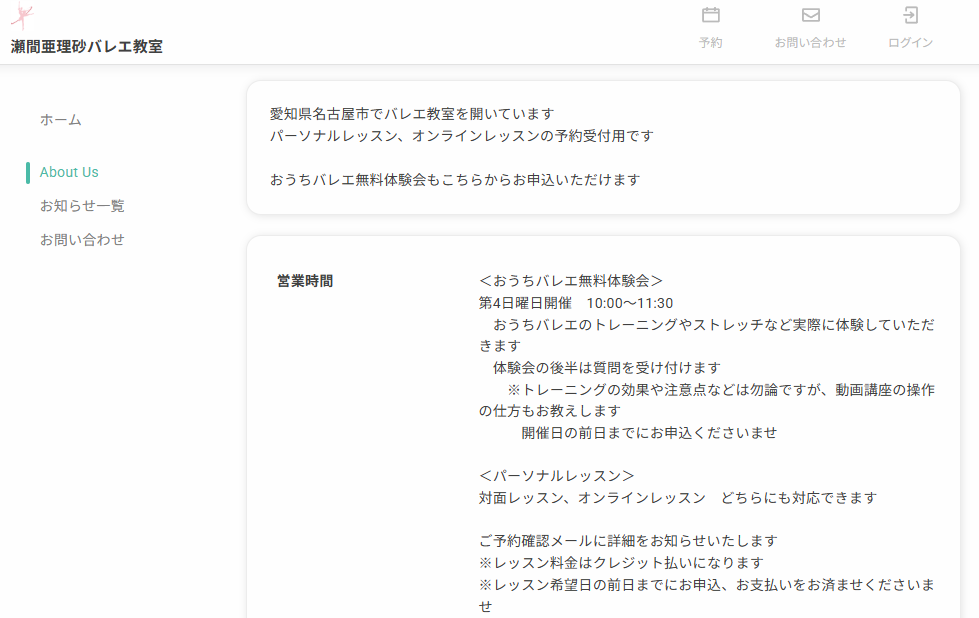Viewport: 979px width, 618px height.
Task: Click the 営業時間 heading label
Action: pyautogui.click(x=305, y=281)
